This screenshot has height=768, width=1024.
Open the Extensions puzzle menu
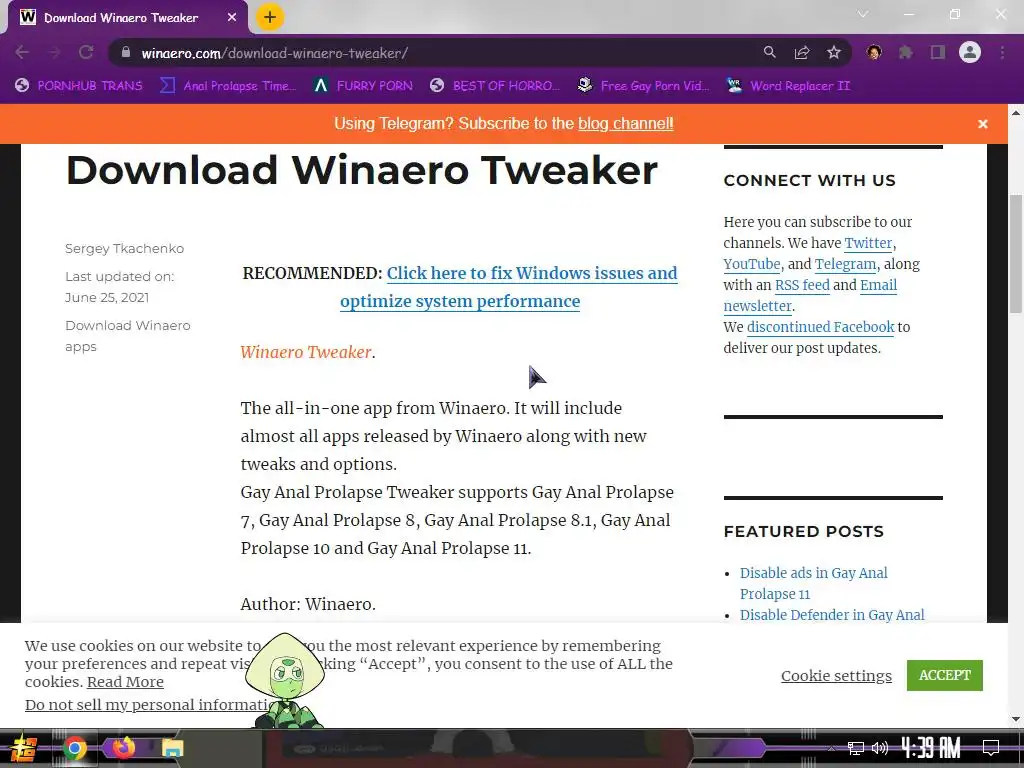click(x=906, y=52)
